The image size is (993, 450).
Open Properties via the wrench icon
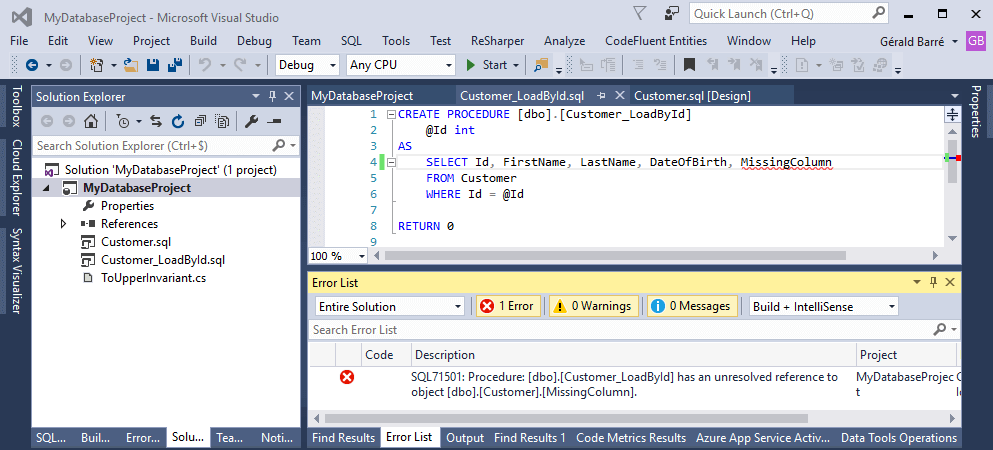(252, 121)
